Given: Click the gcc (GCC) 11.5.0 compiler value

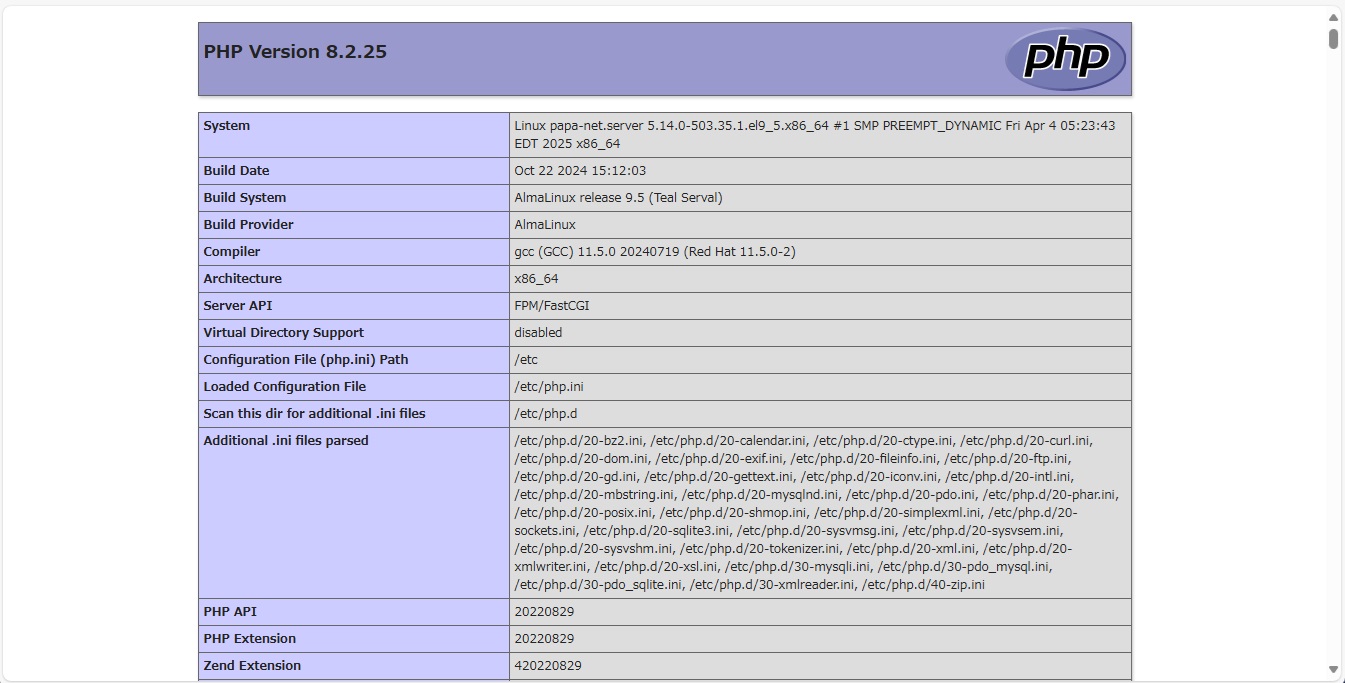Looking at the screenshot, I should (655, 252).
